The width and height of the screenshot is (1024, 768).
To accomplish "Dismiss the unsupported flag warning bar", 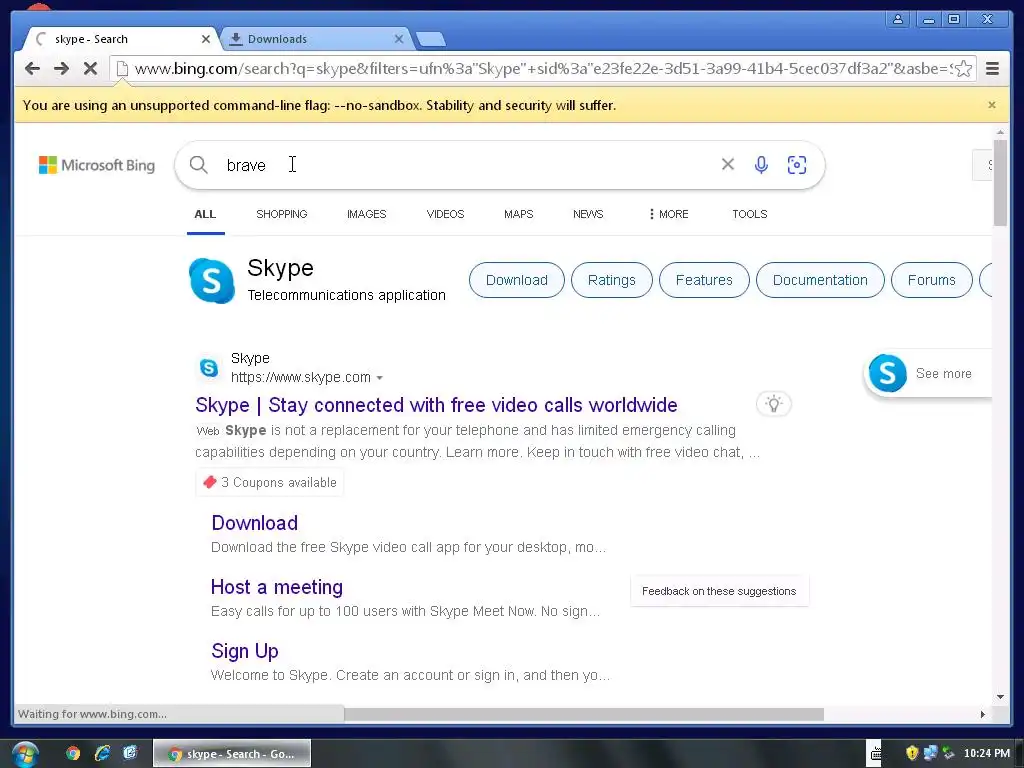I will coord(992,105).
